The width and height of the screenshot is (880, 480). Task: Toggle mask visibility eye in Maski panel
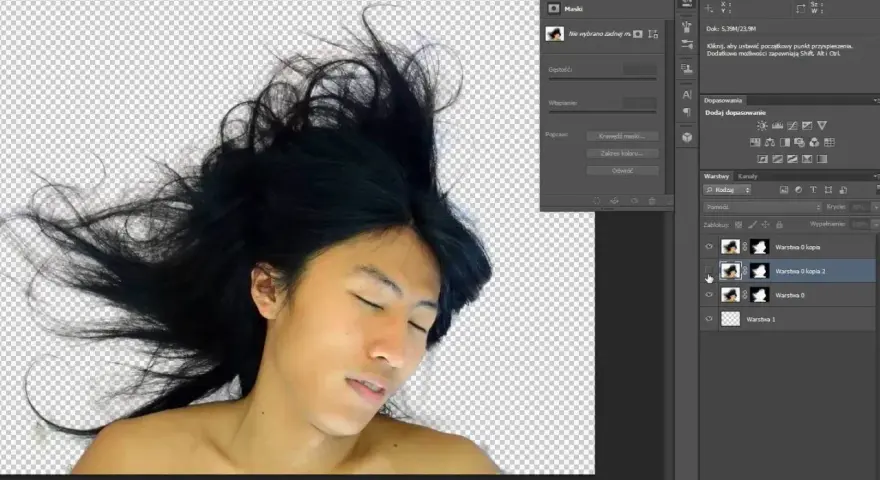pyautogui.click(x=634, y=201)
